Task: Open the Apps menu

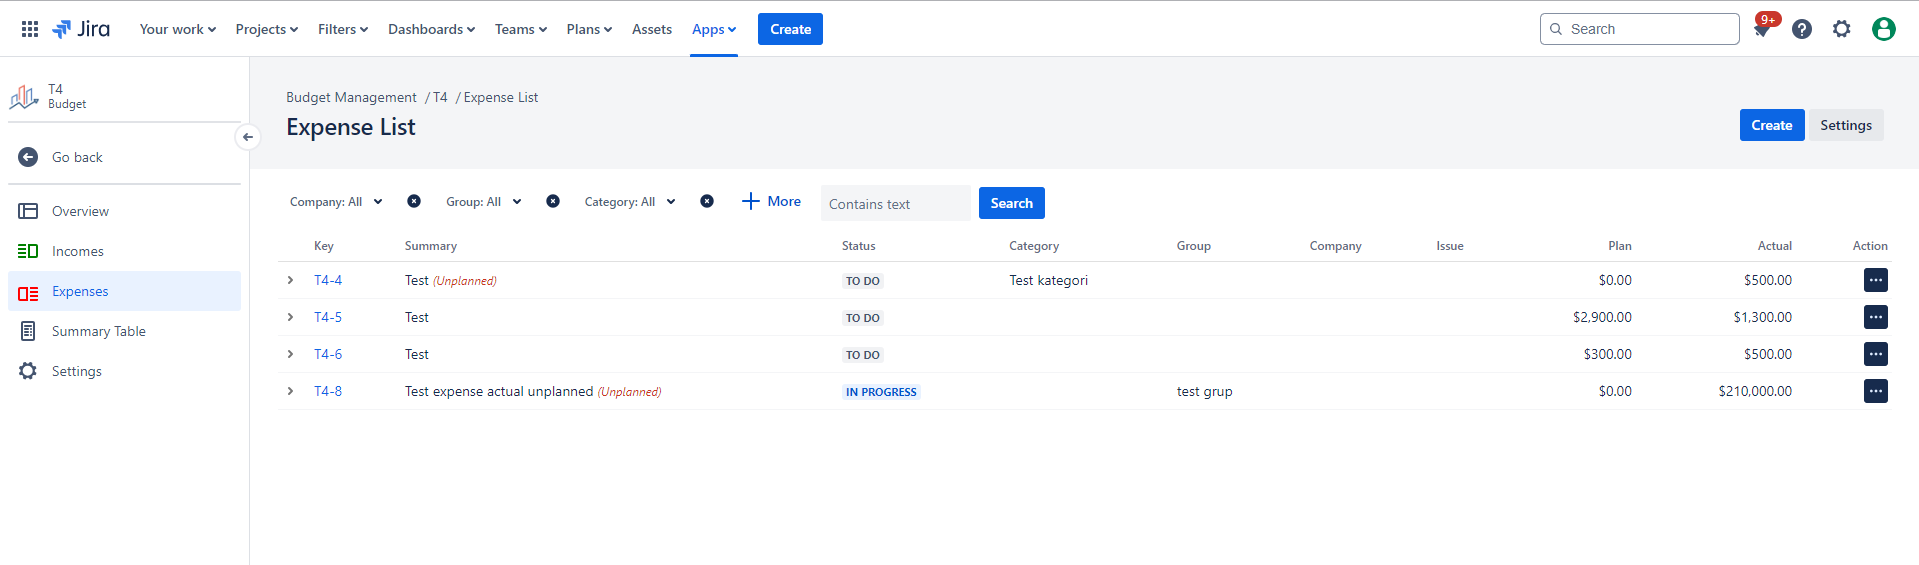Action: coord(714,29)
